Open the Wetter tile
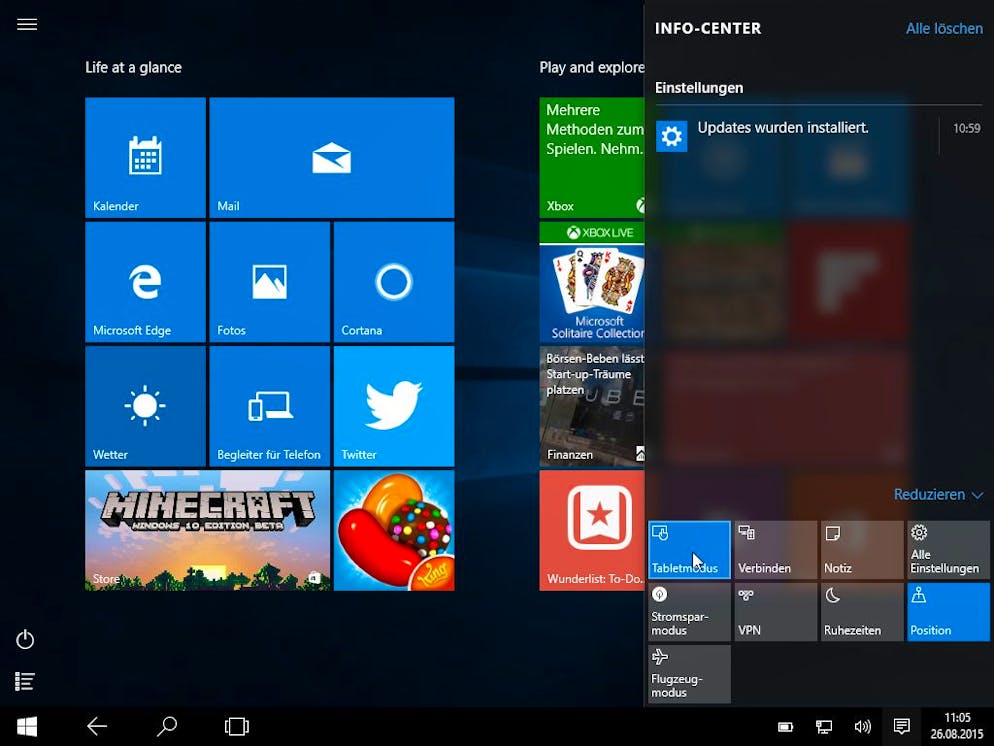The image size is (994, 746). (145, 406)
